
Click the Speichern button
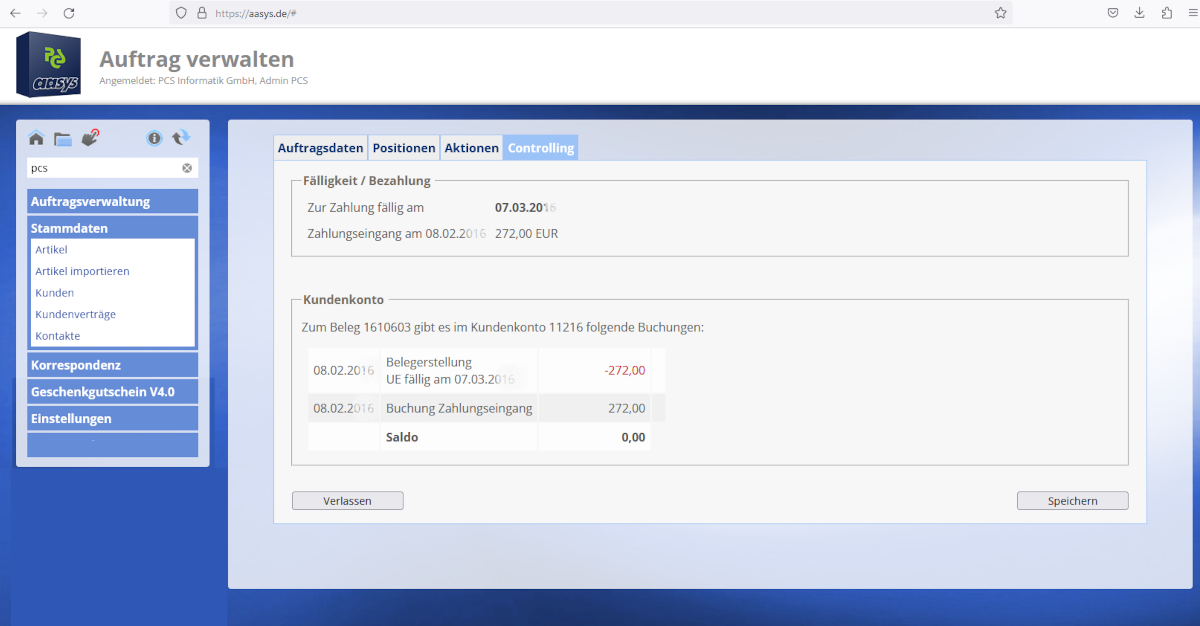pyautogui.click(x=1072, y=501)
